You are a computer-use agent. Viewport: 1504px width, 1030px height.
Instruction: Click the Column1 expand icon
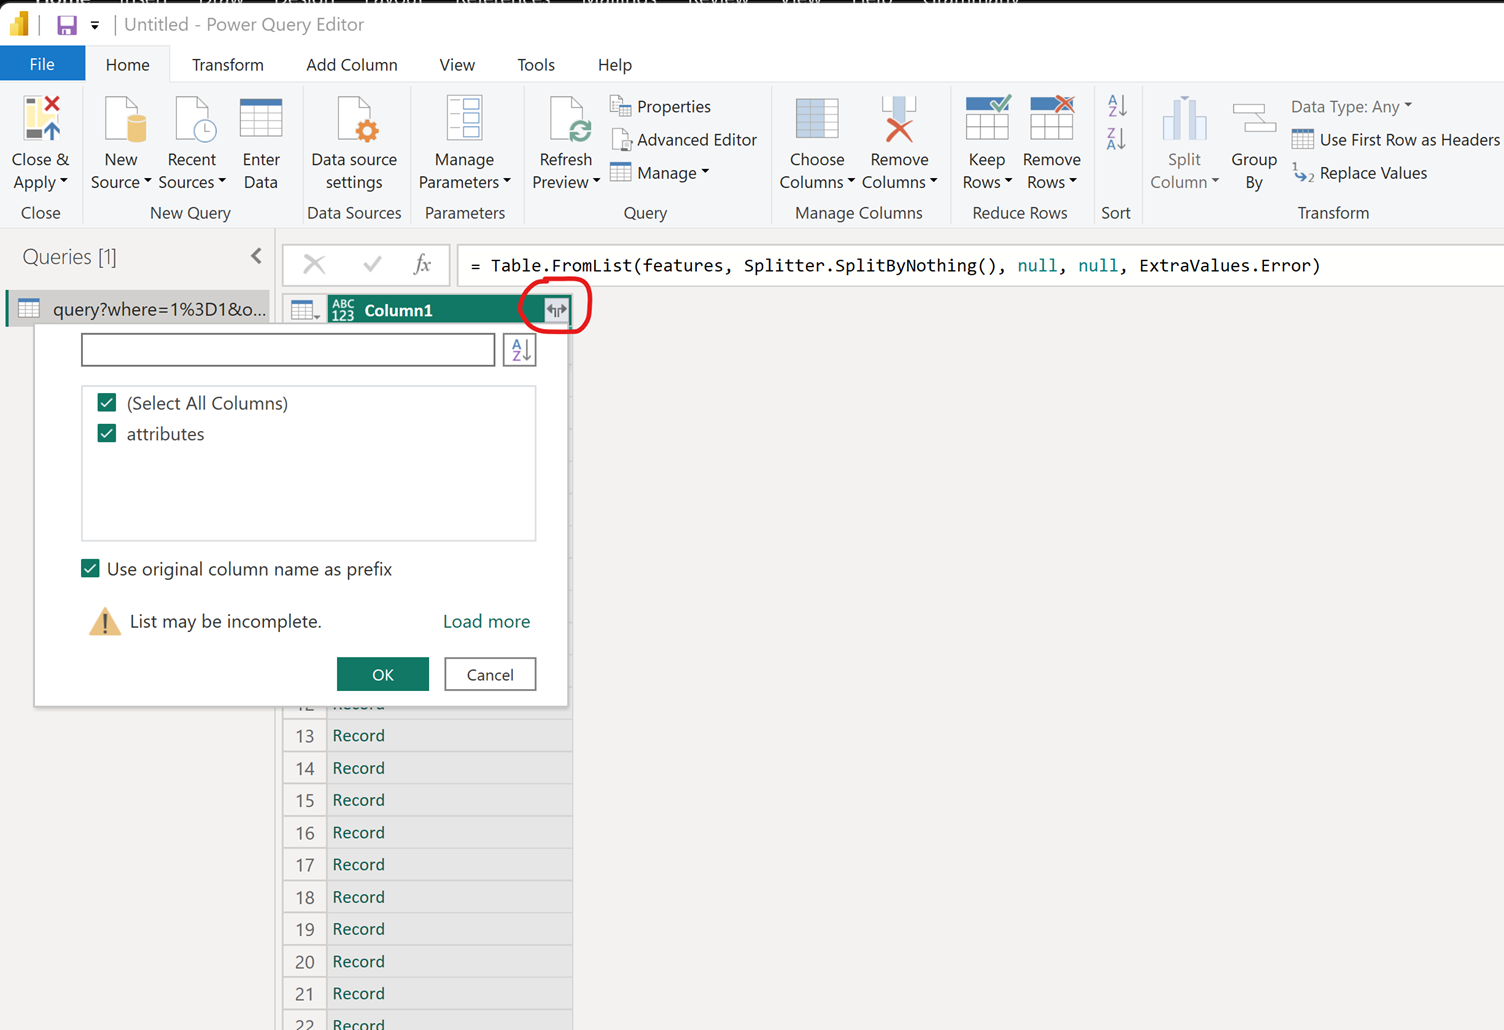tap(556, 310)
